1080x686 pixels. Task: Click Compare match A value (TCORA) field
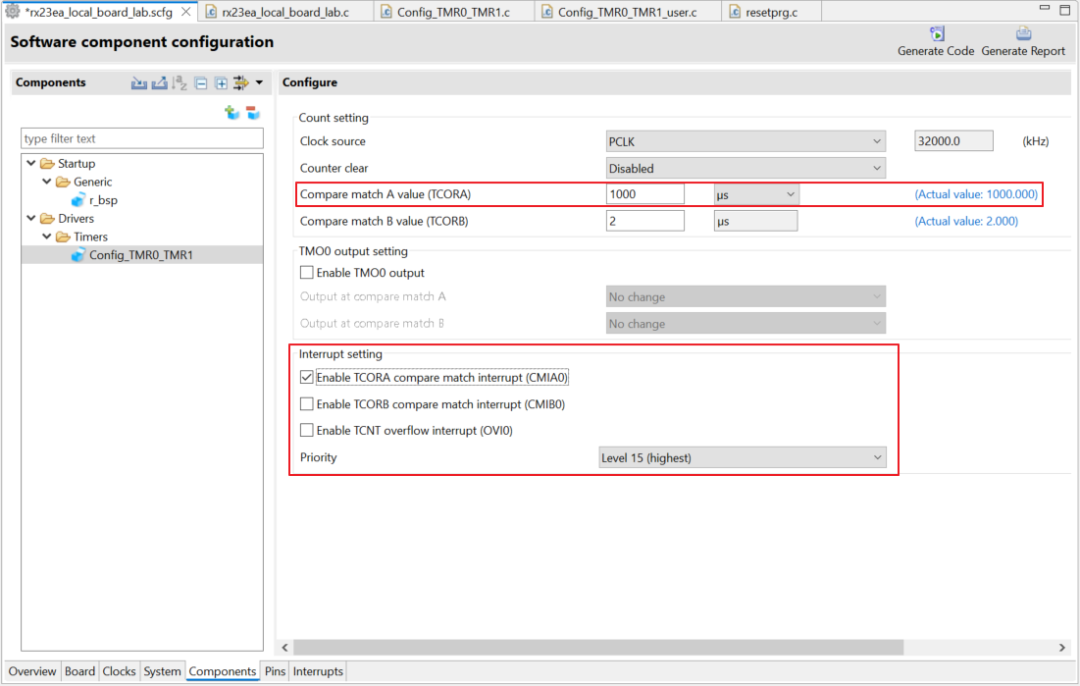point(645,194)
